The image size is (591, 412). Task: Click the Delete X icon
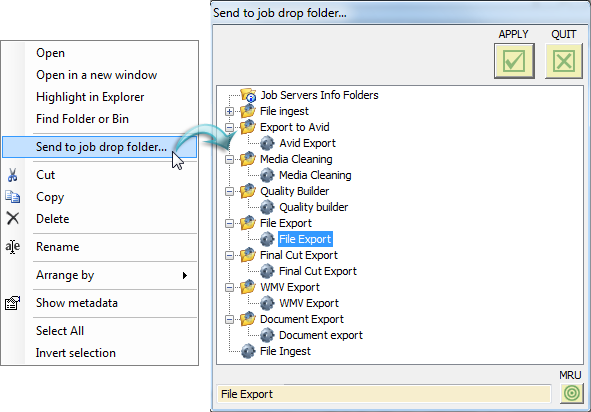[x=12, y=218]
